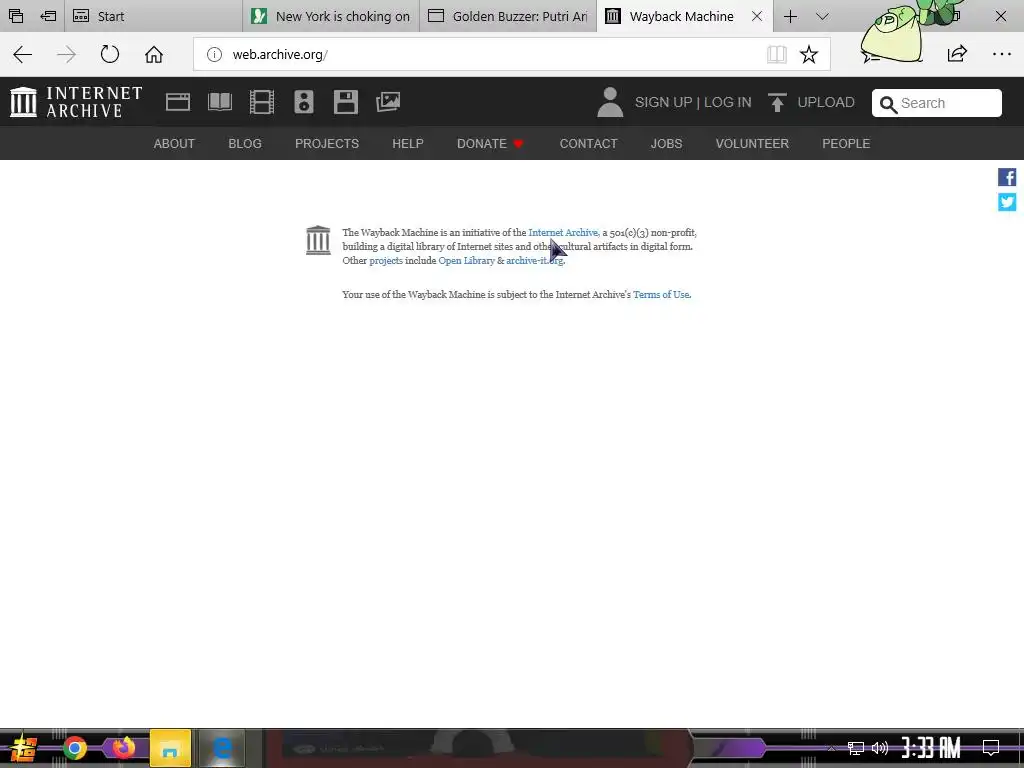This screenshot has height=768, width=1024.
Task: Focus the Archive Search field
Action: pos(936,103)
